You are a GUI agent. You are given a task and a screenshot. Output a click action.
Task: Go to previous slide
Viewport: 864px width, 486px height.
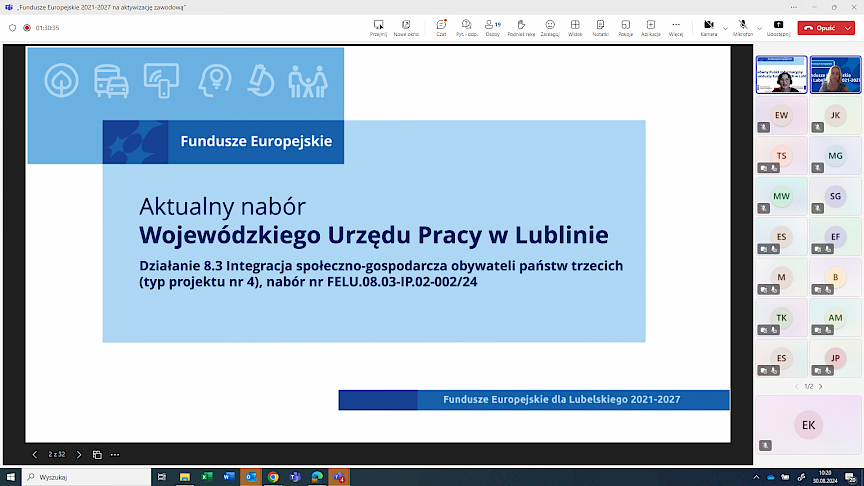coord(35,455)
